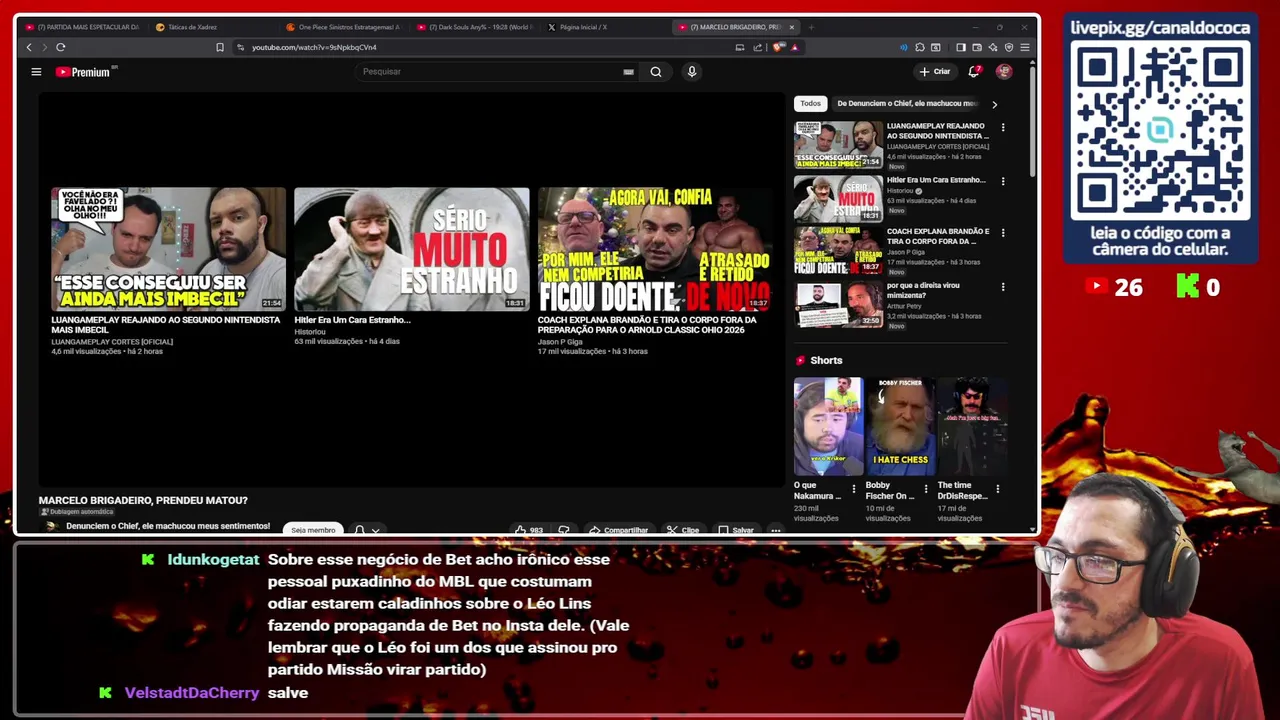Open options for Bobby Fischer short
This screenshot has width=1280, height=720.
click(925, 489)
